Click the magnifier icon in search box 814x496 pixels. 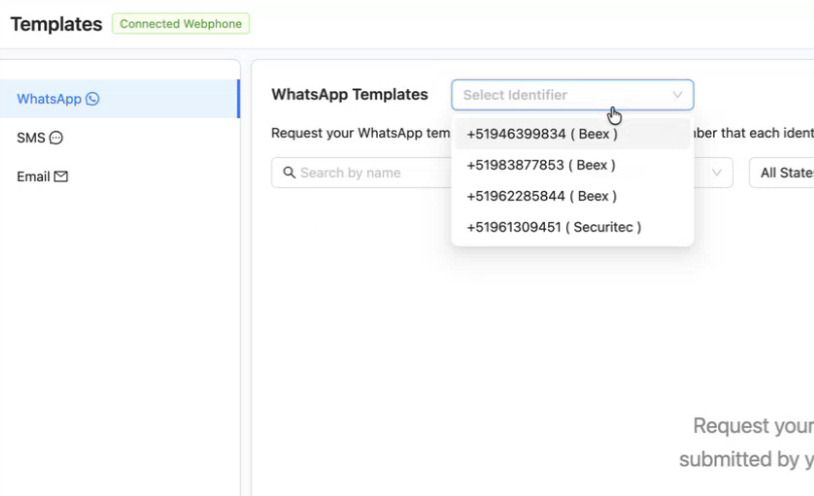(289, 172)
